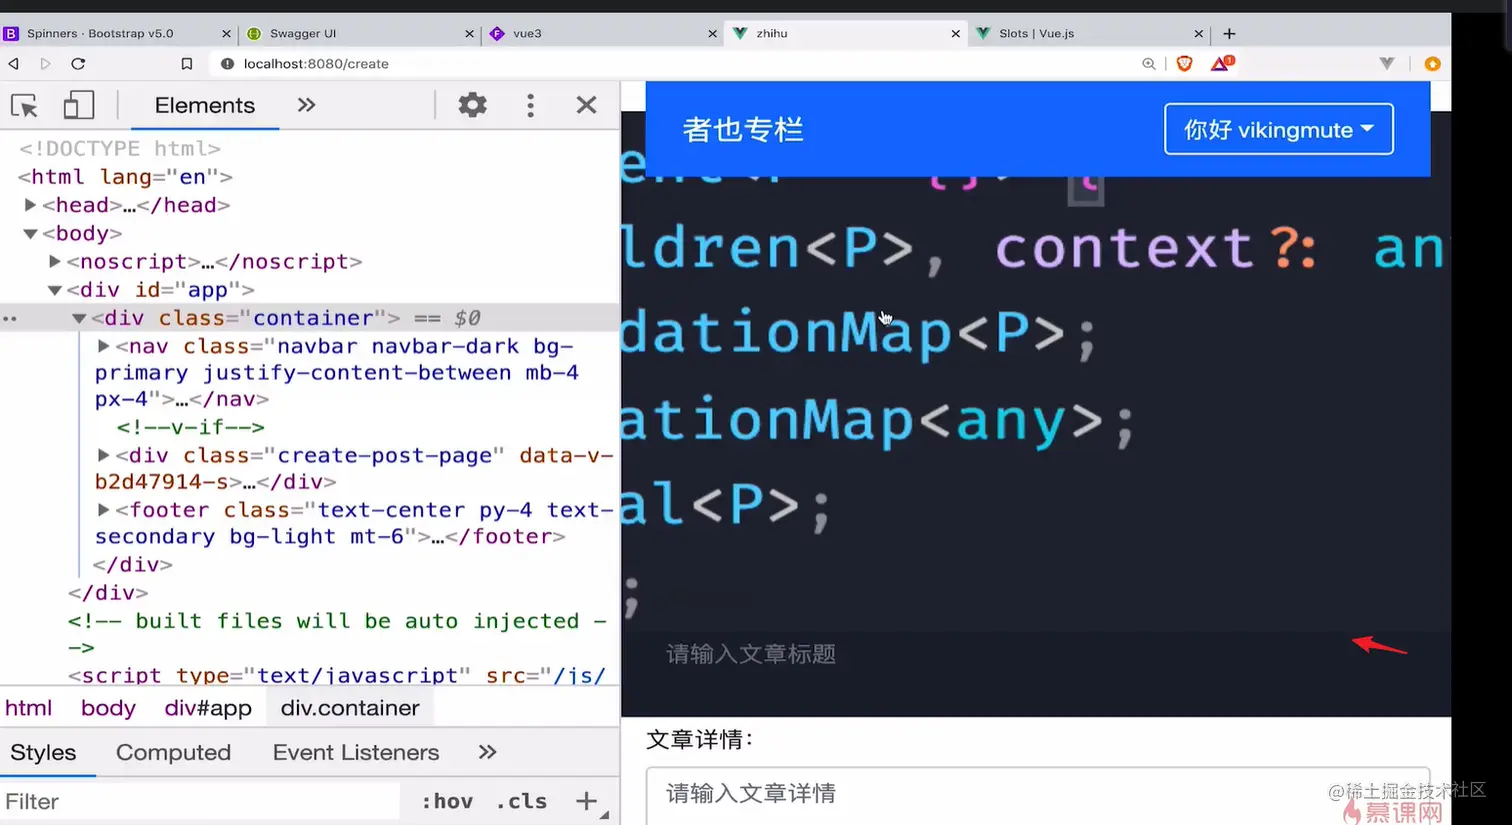The width and height of the screenshot is (1512, 825).
Task: Go back in browser history
Action: click(x=14, y=63)
